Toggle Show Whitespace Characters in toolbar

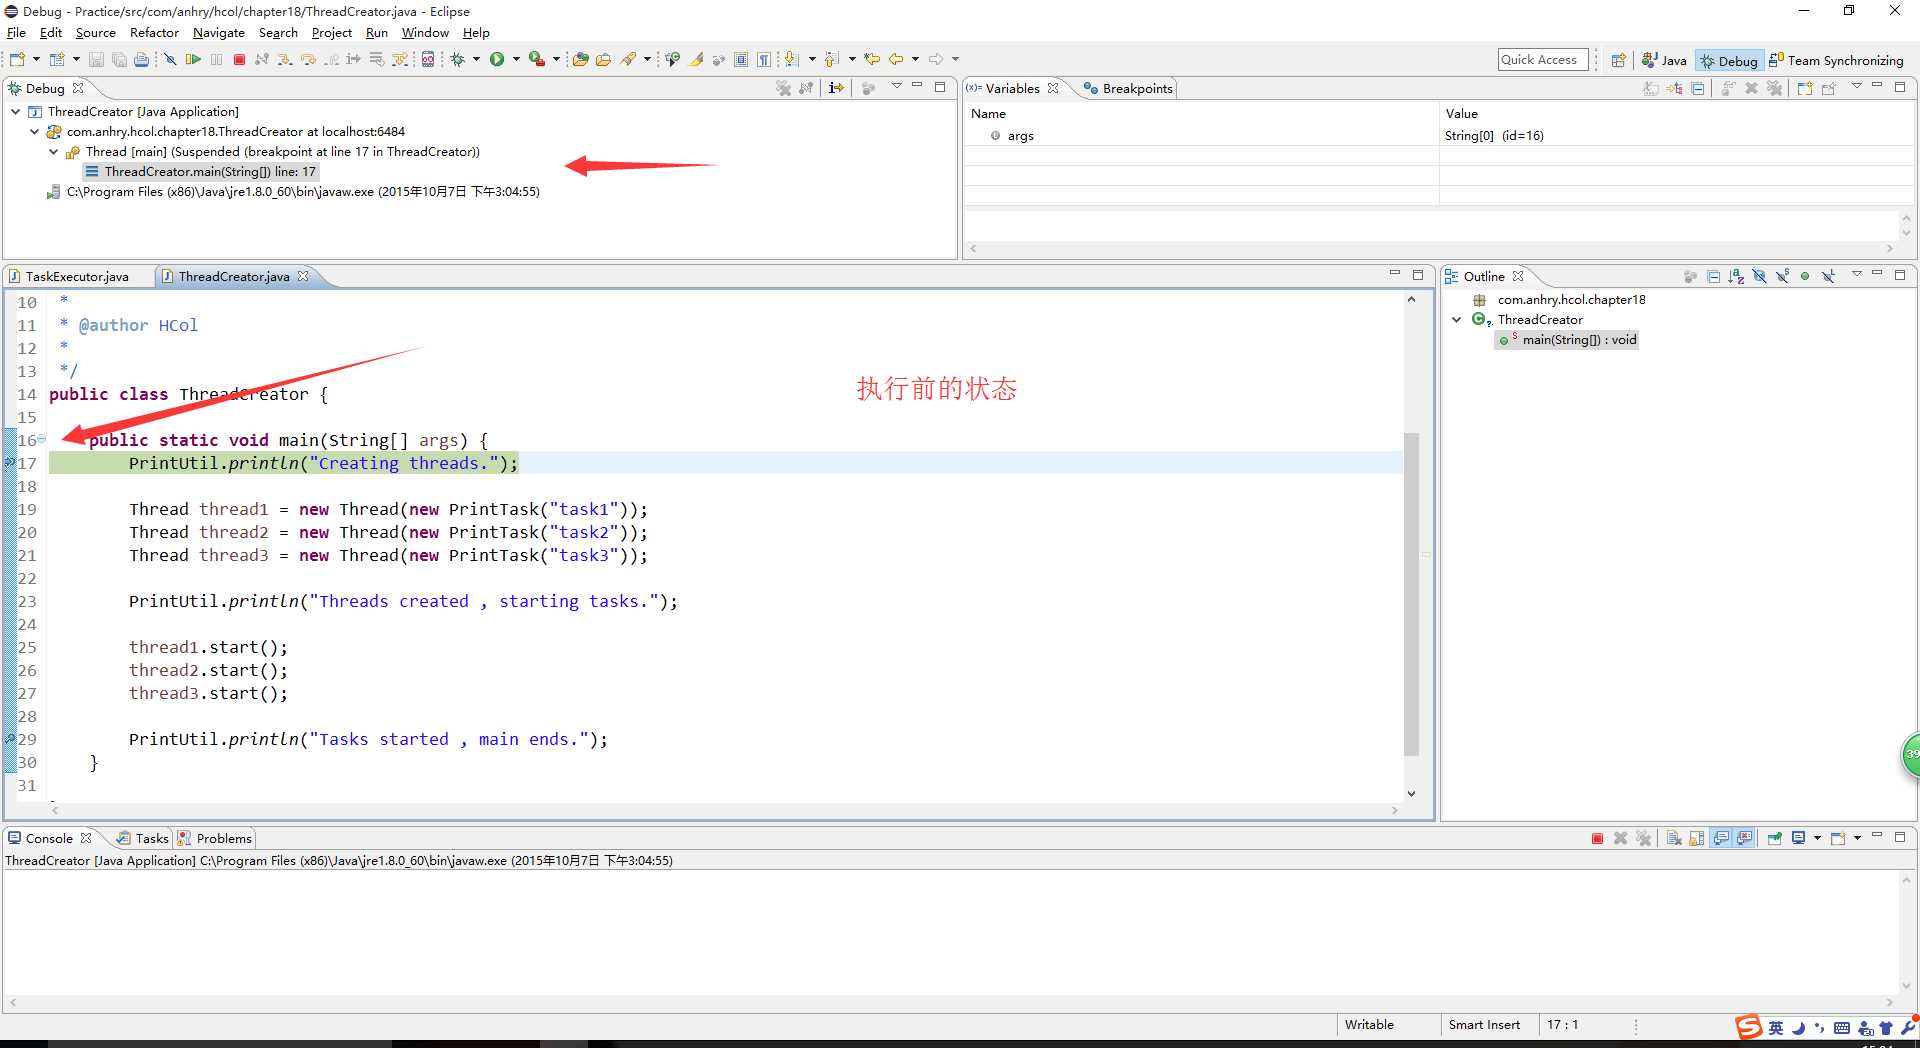pyautogui.click(x=763, y=59)
